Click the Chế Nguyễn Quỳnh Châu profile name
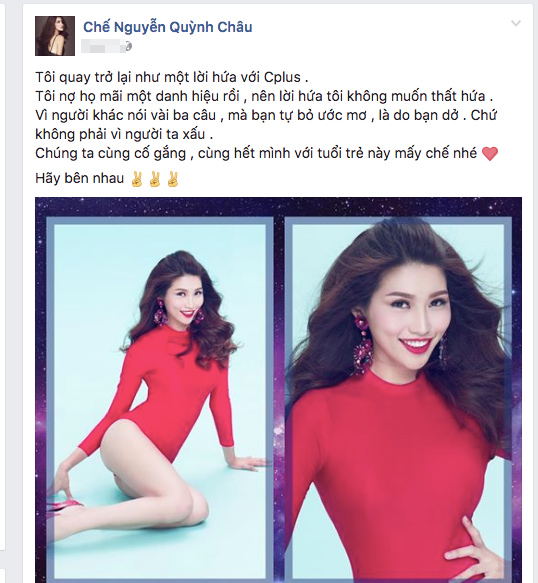538x583 pixels. point(168,27)
